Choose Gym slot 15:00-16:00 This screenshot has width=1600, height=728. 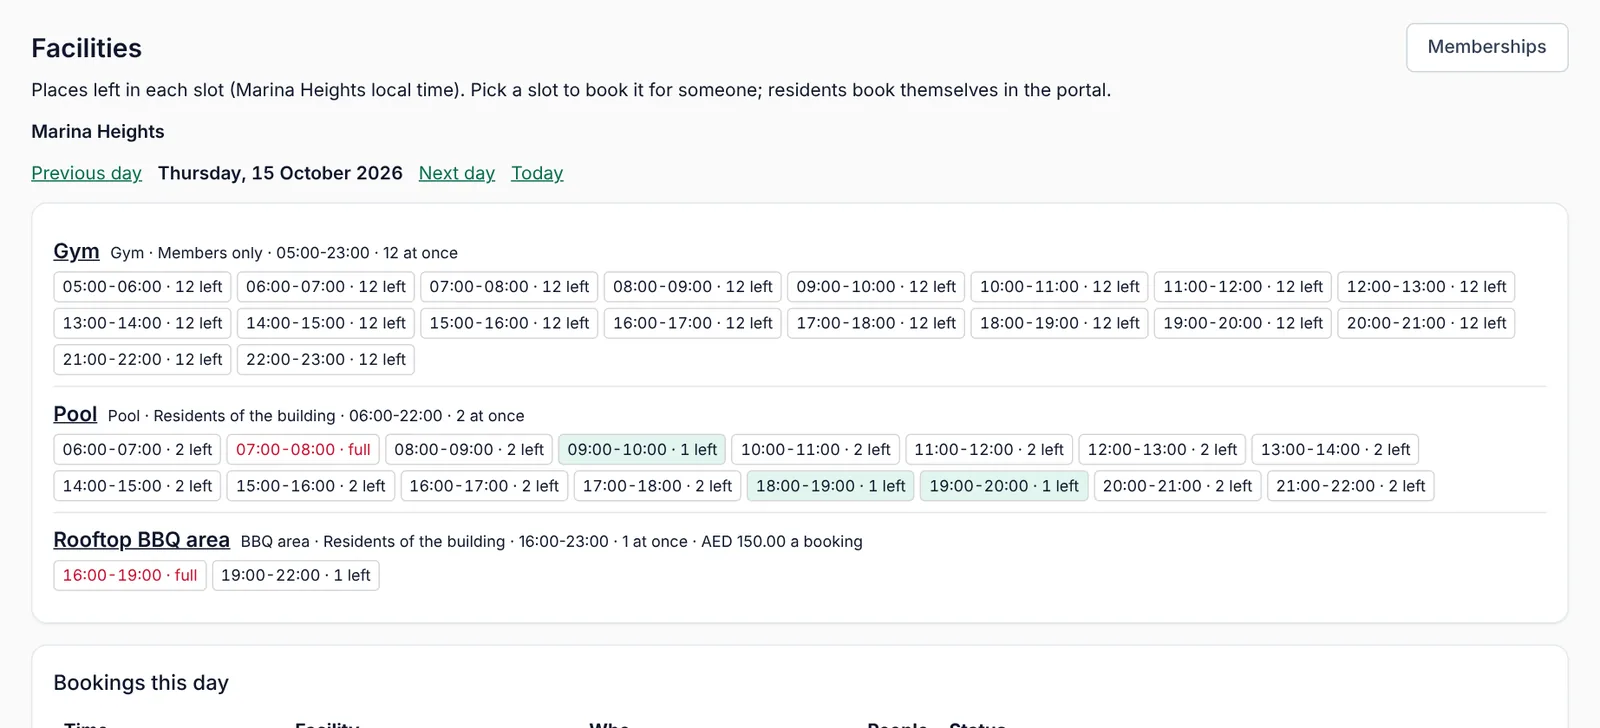click(x=509, y=323)
